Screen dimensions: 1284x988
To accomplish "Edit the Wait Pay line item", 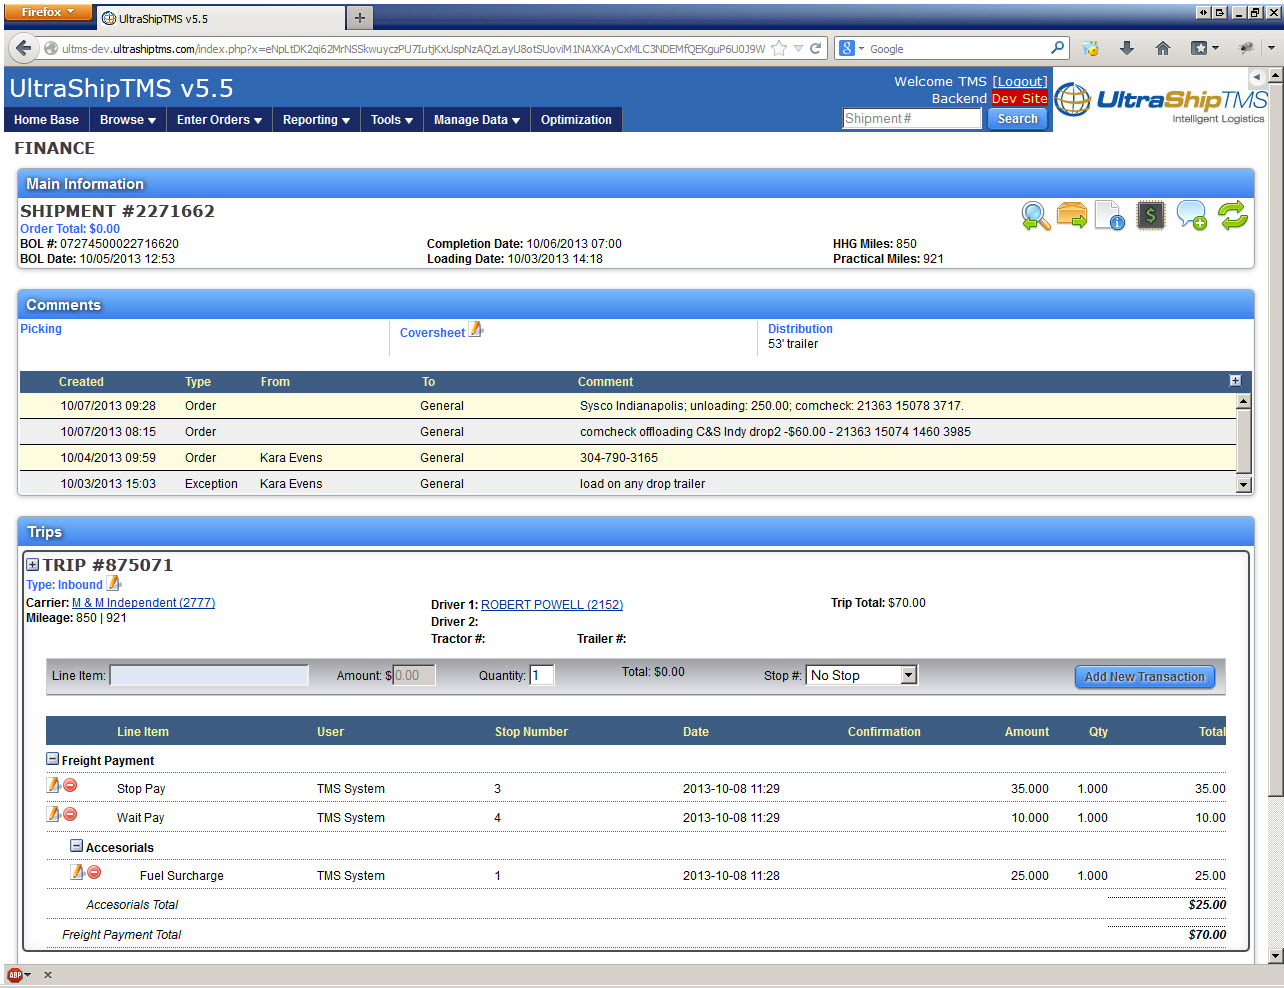I will (54, 814).
